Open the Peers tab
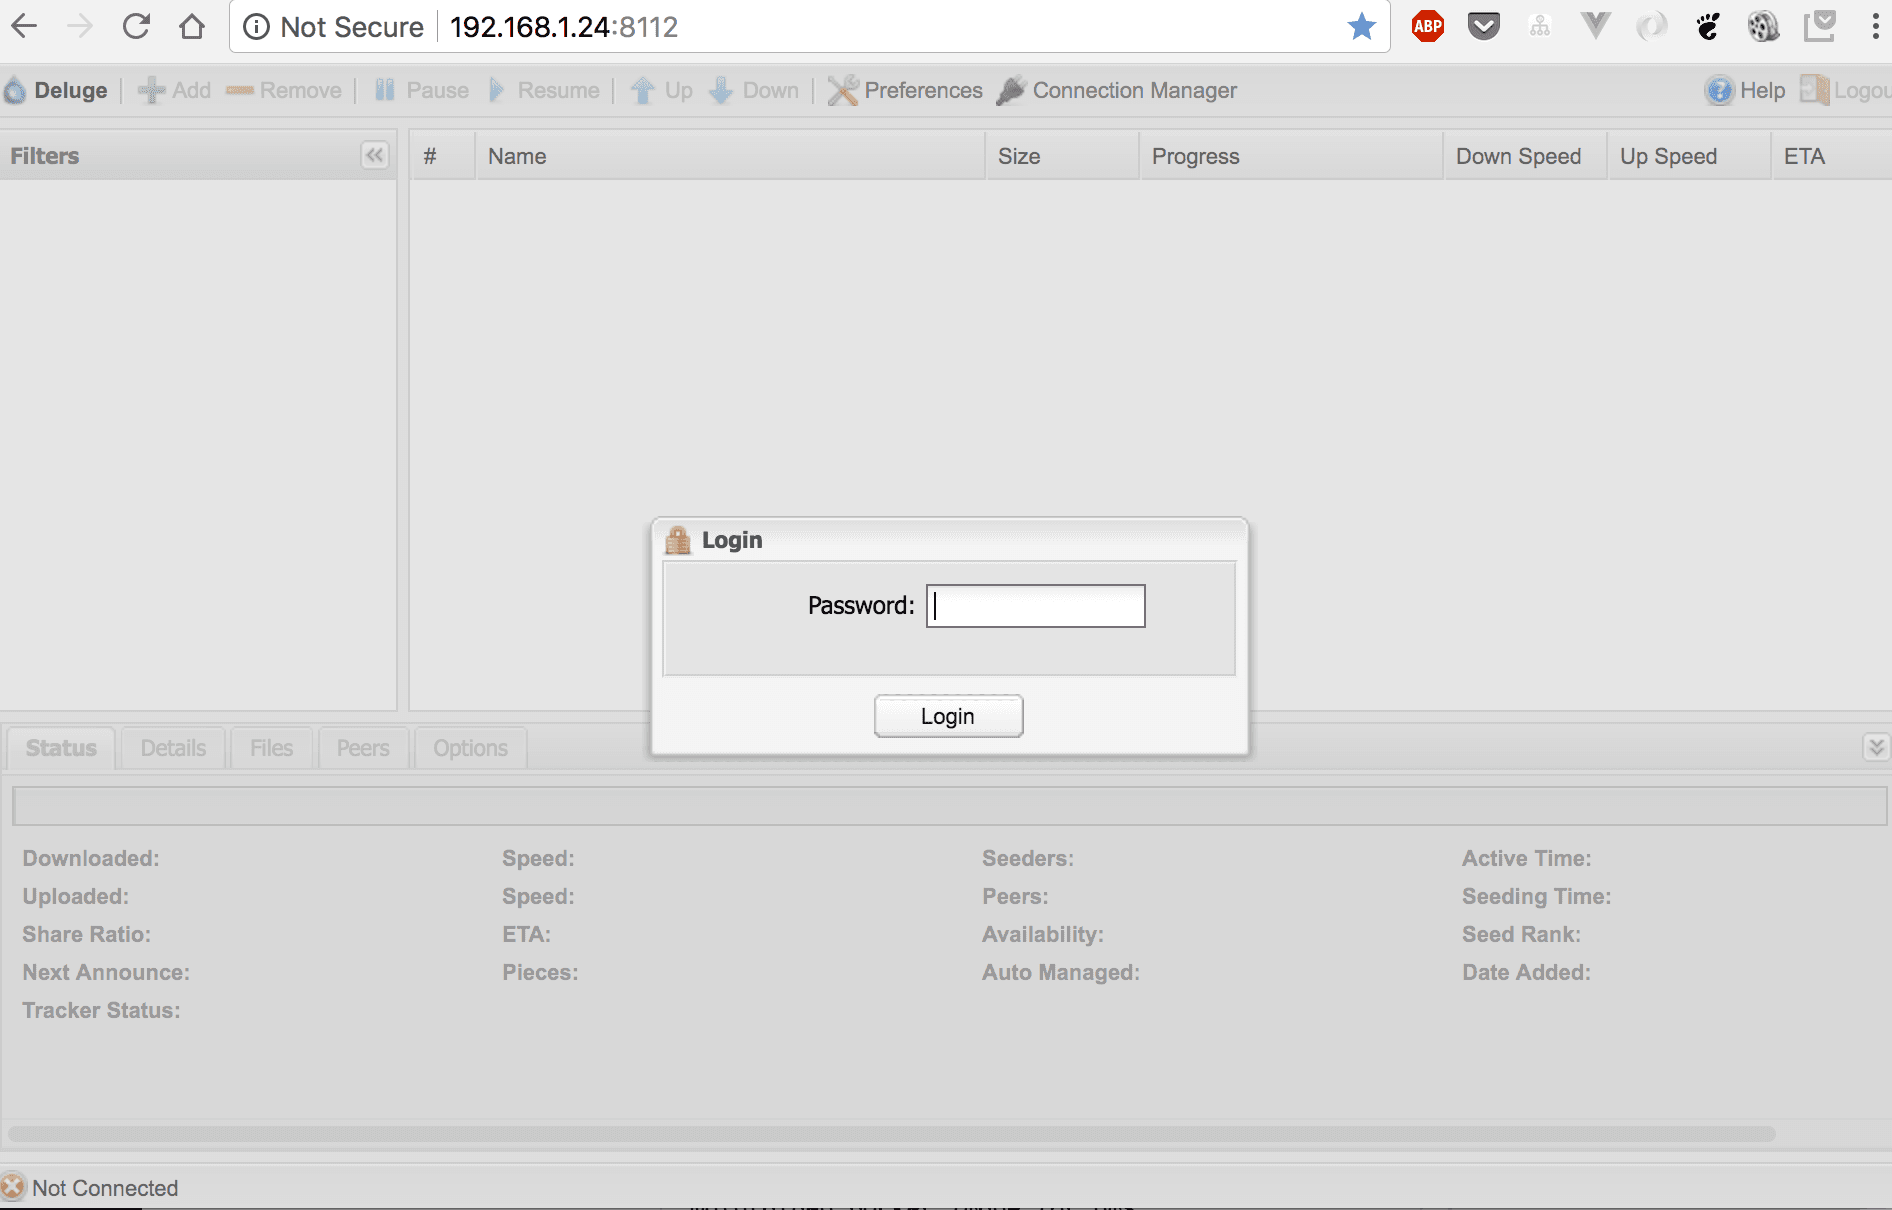1892x1210 pixels. pos(362,747)
